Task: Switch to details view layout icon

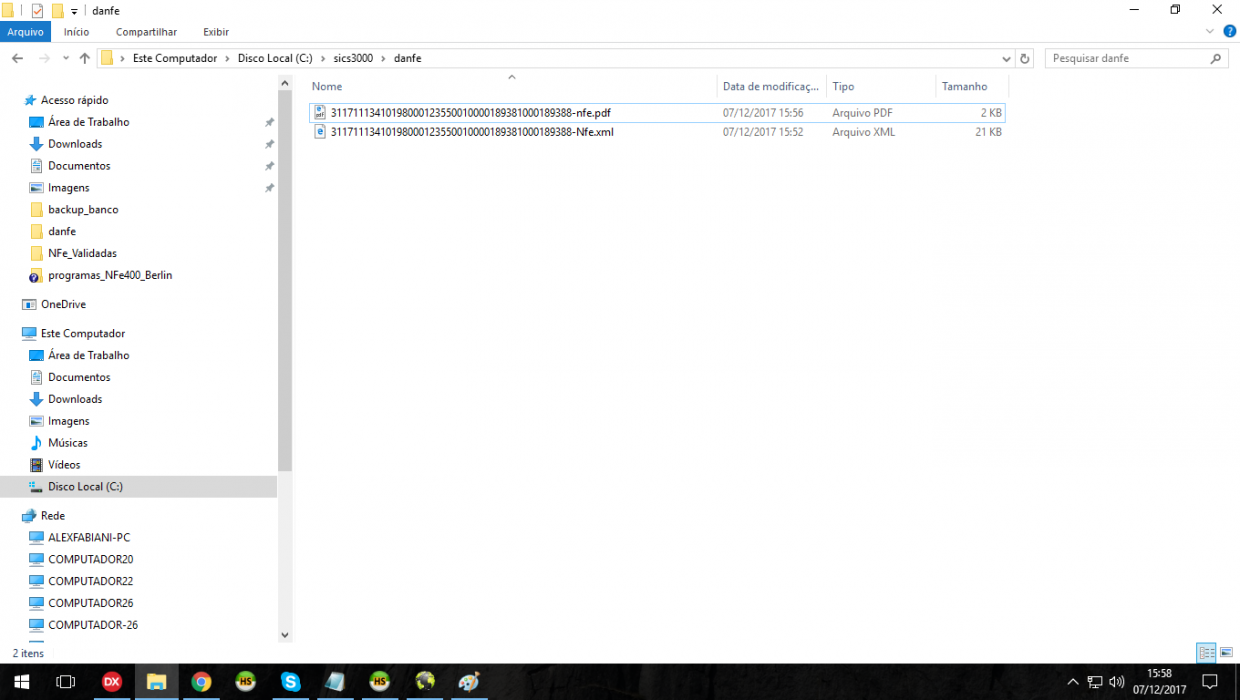Action: [x=1207, y=653]
